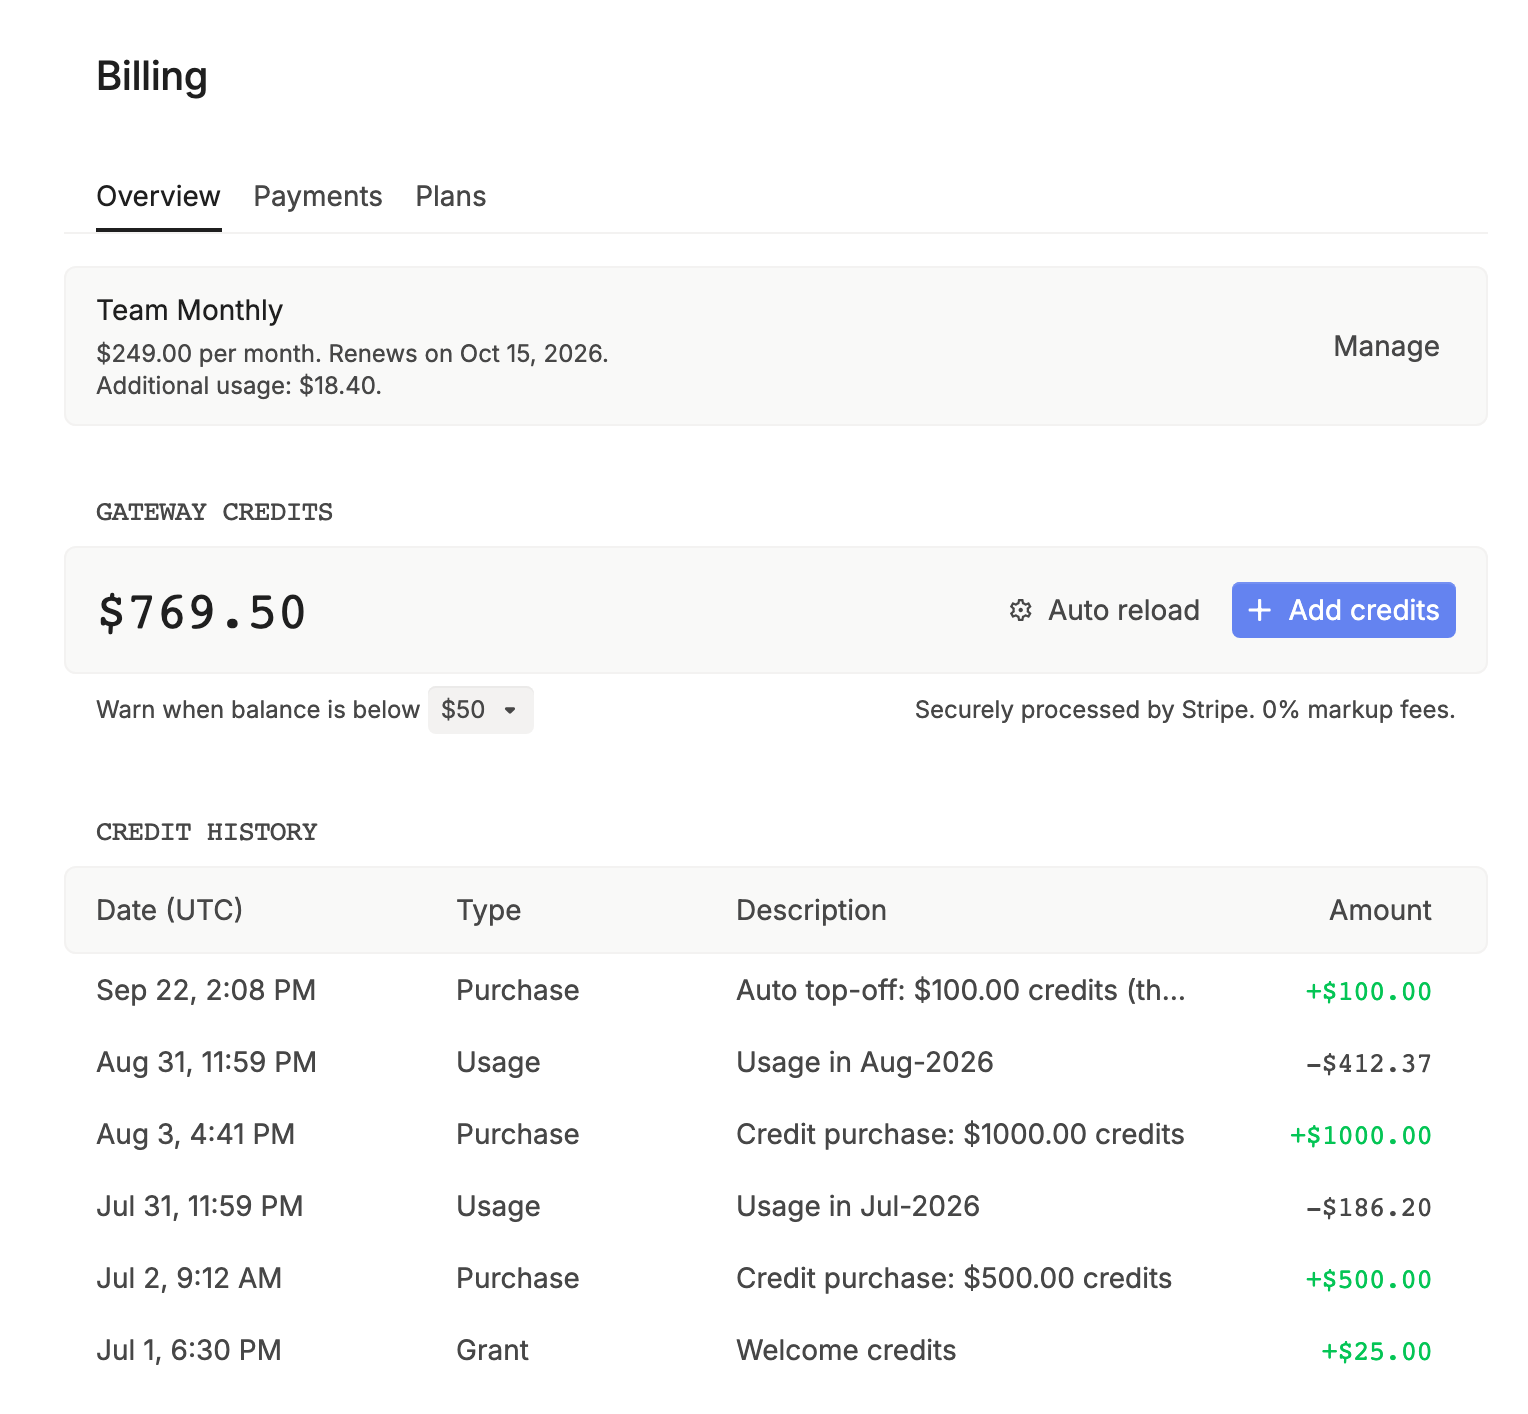Open Auto reload settings

[1104, 610]
